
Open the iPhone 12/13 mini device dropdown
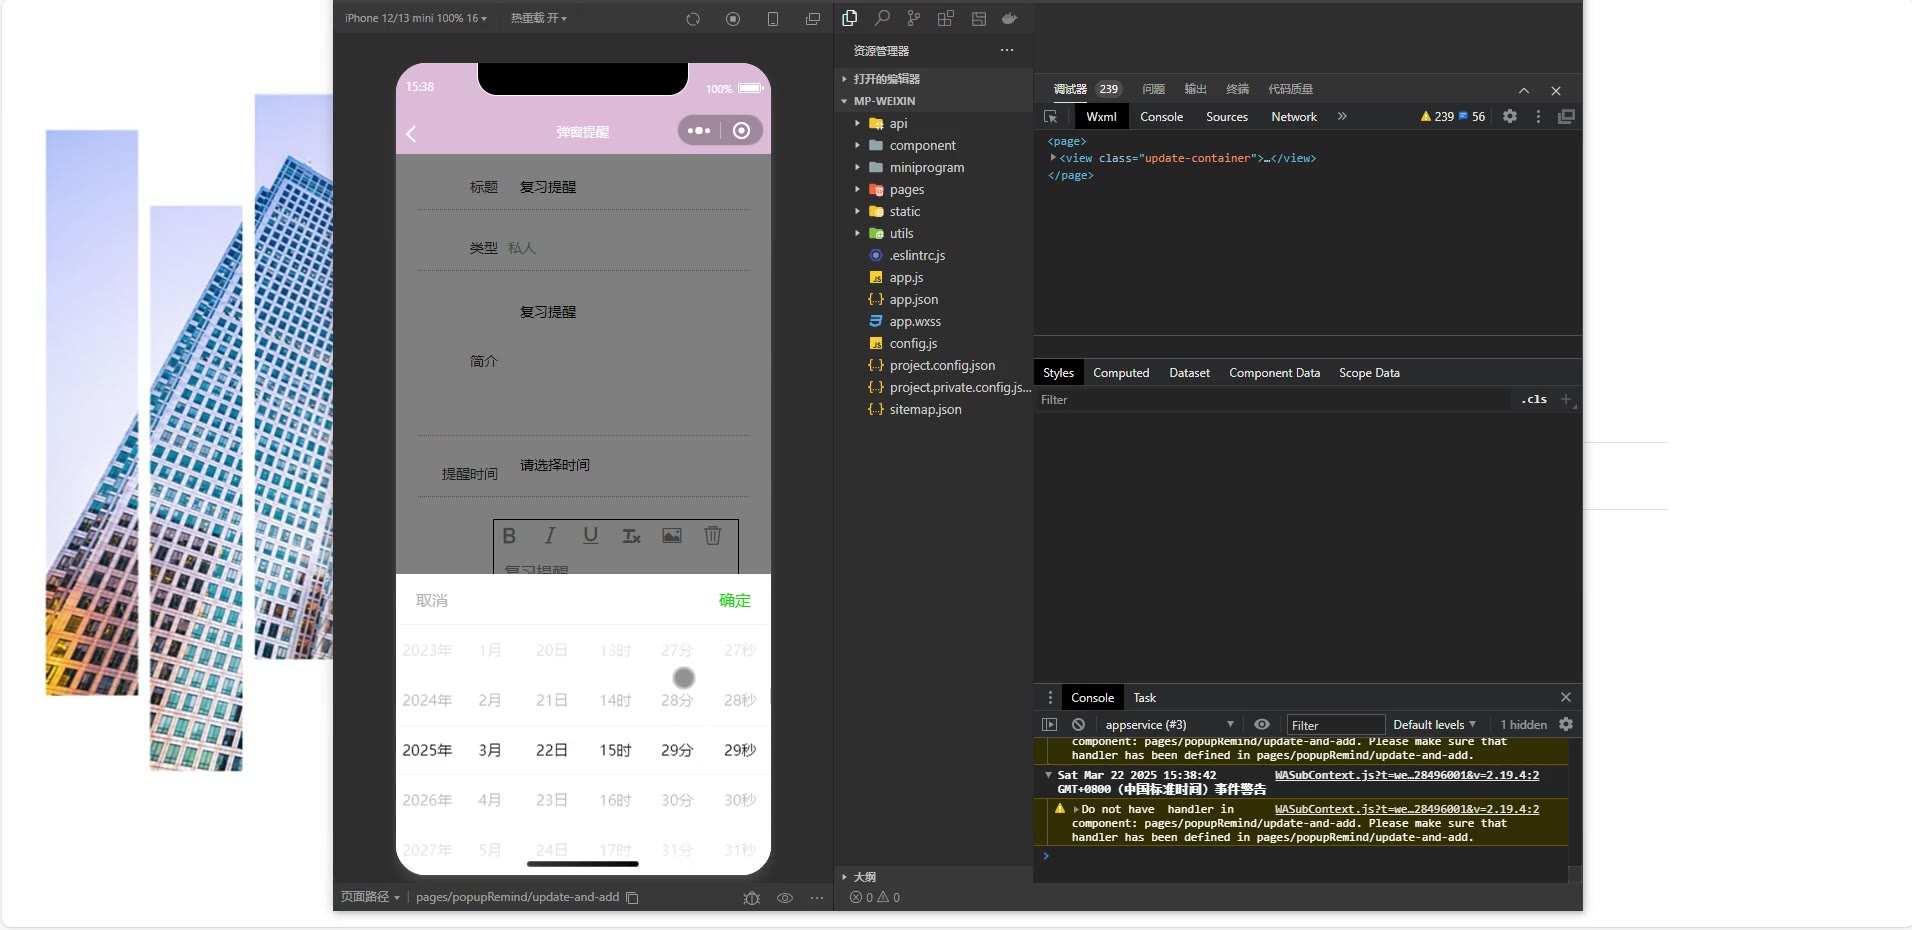point(415,18)
